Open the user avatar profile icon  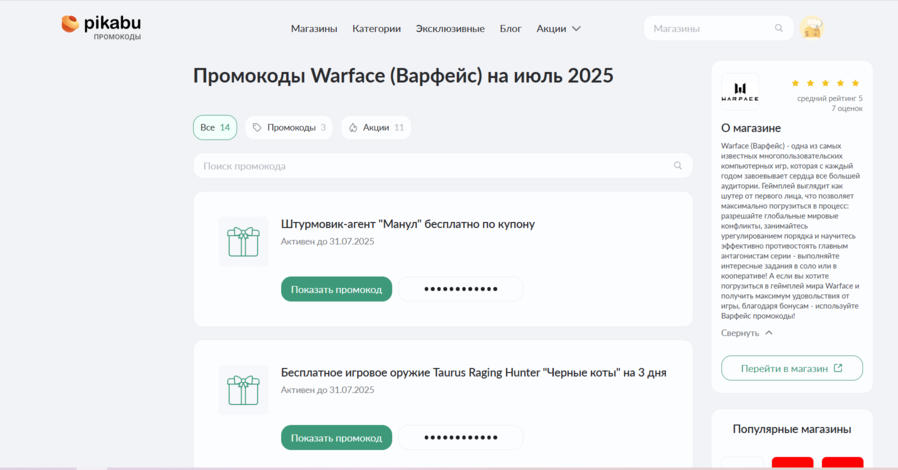(x=812, y=27)
